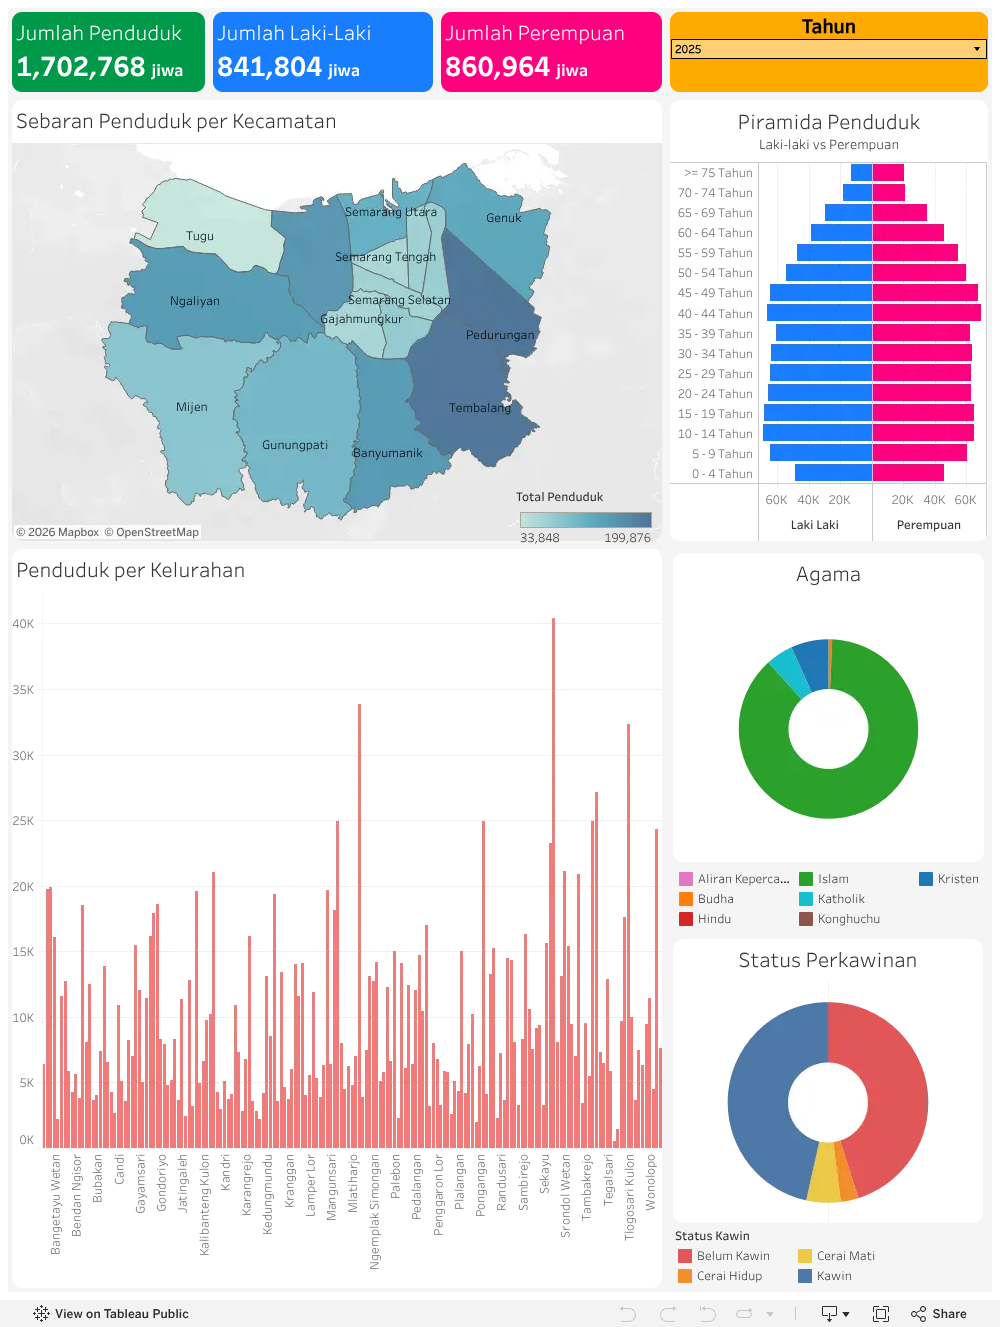Select the Ngaliyan label on the map
This screenshot has width=1000, height=1327.
195,301
